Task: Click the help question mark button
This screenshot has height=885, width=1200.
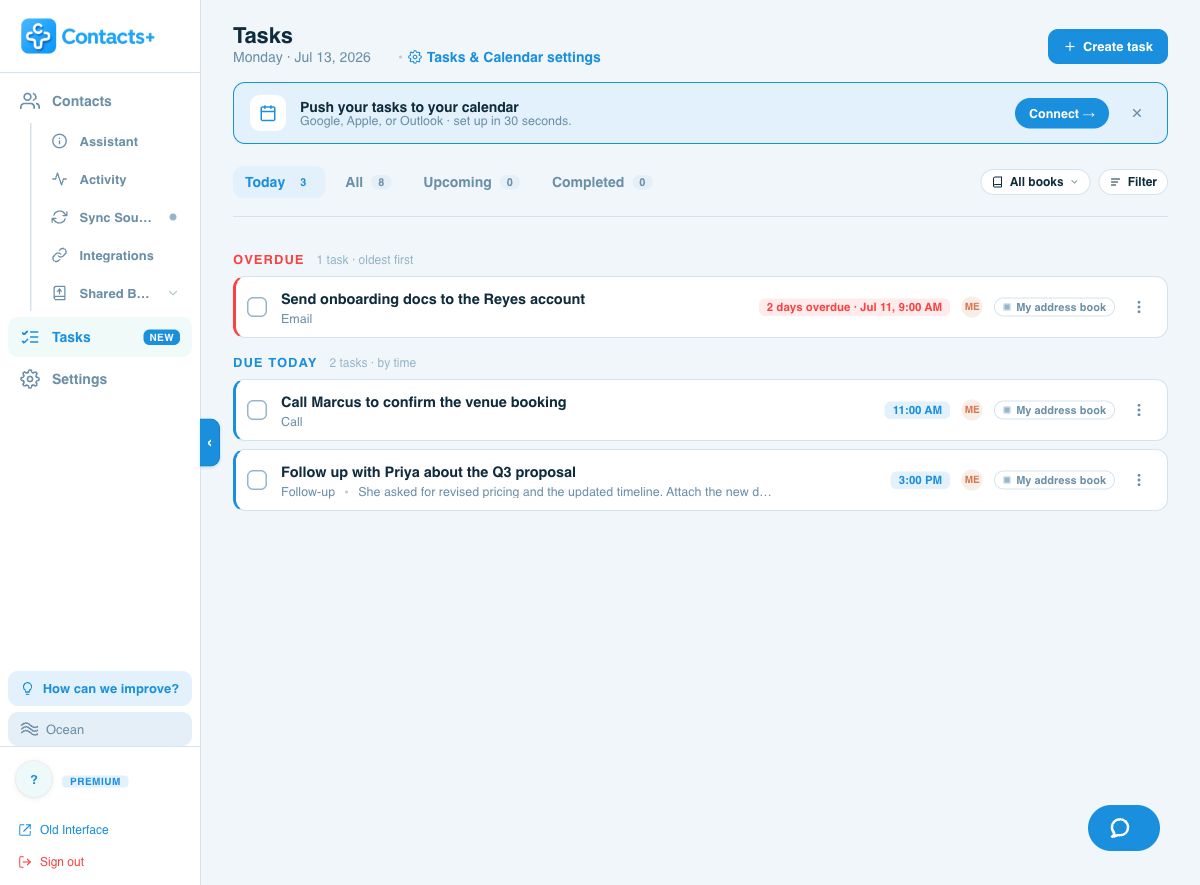Action: click(x=34, y=779)
